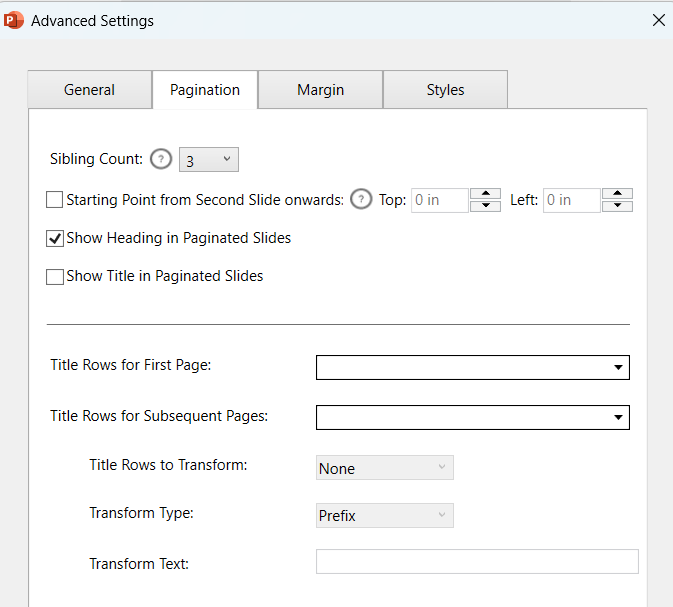
Task: Close the Advanced Settings dialog
Action: coord(658,20)
